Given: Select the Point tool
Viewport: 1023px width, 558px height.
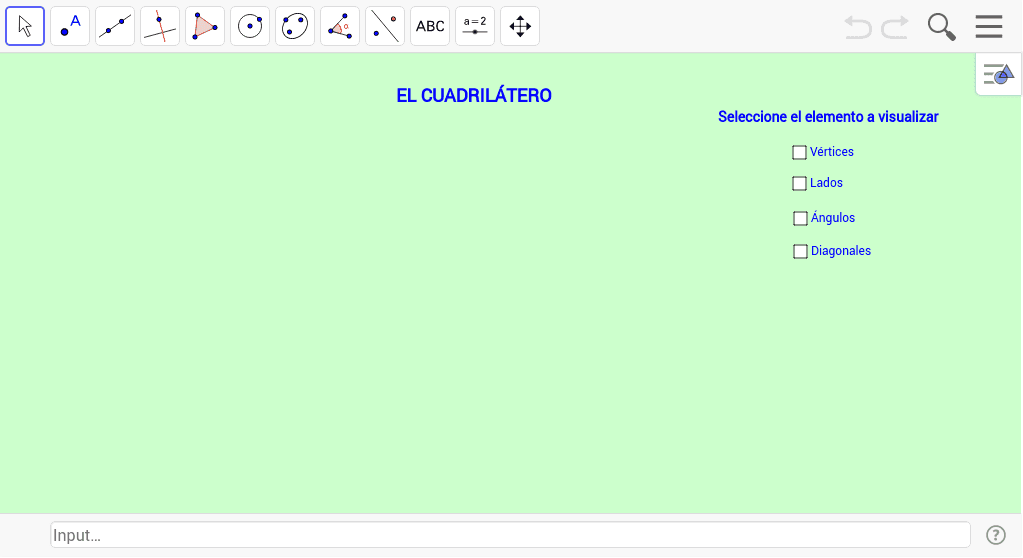Looking at the screenshot, I should tap(70, 26).
